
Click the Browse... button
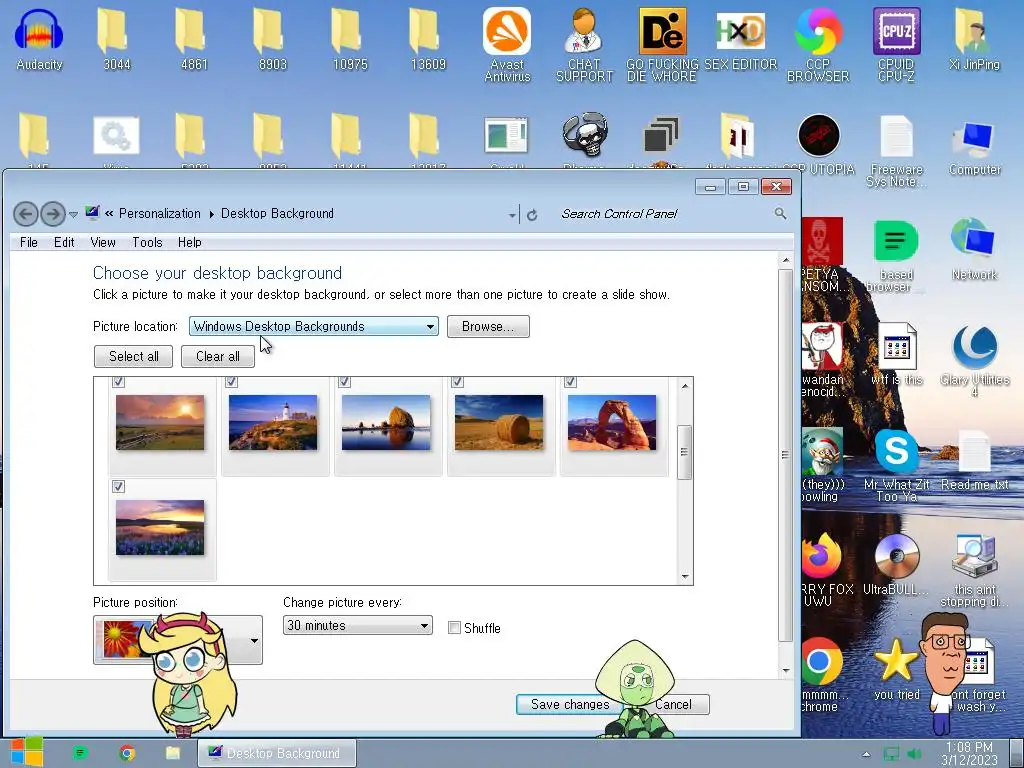point(488,326)
